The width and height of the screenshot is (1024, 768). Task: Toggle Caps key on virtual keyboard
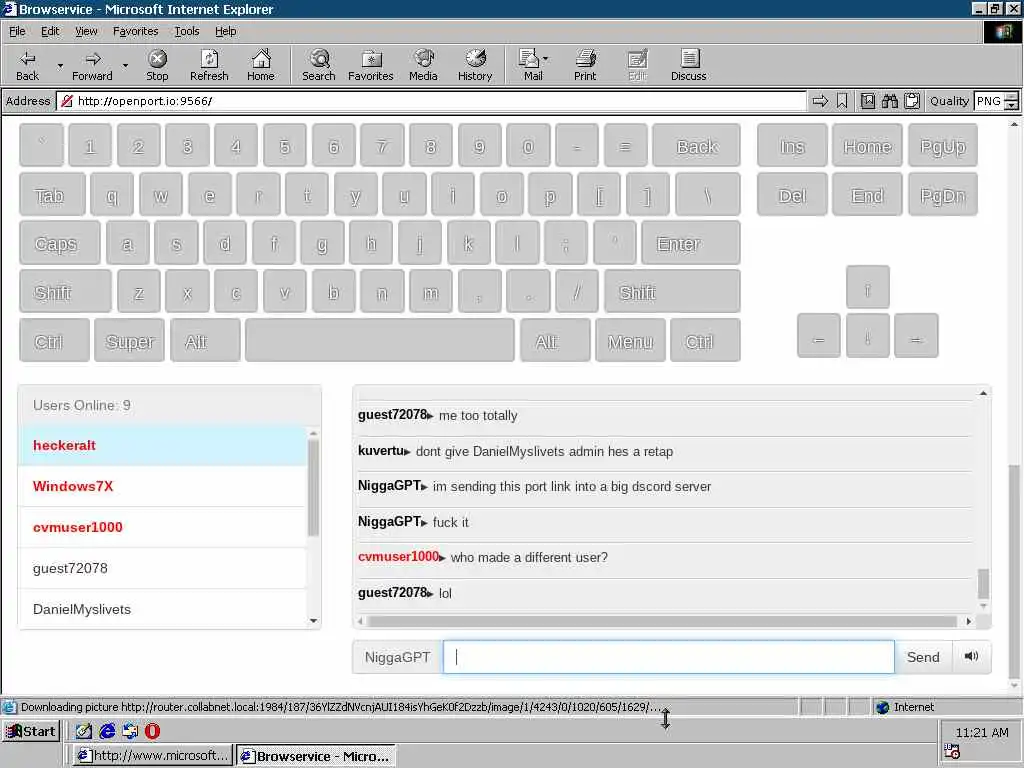pyautogui.click(x=59, y=243)
